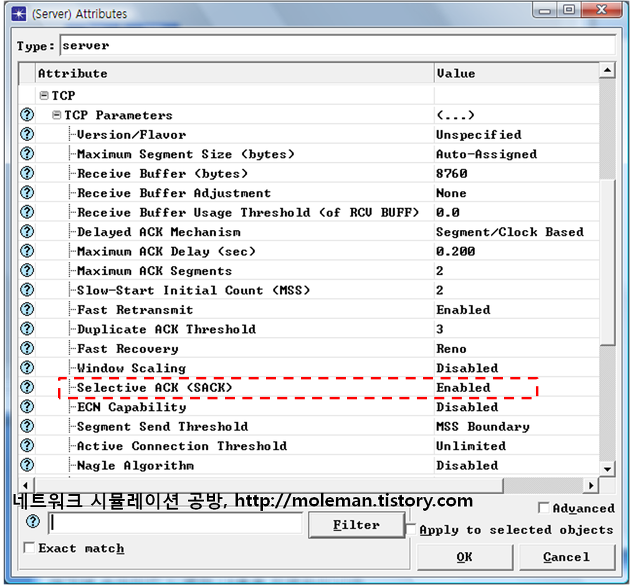This screenshot has height=585, width=630.
Task: Select Nagle Algorithm value Disabled
Action: pos(467,466)
